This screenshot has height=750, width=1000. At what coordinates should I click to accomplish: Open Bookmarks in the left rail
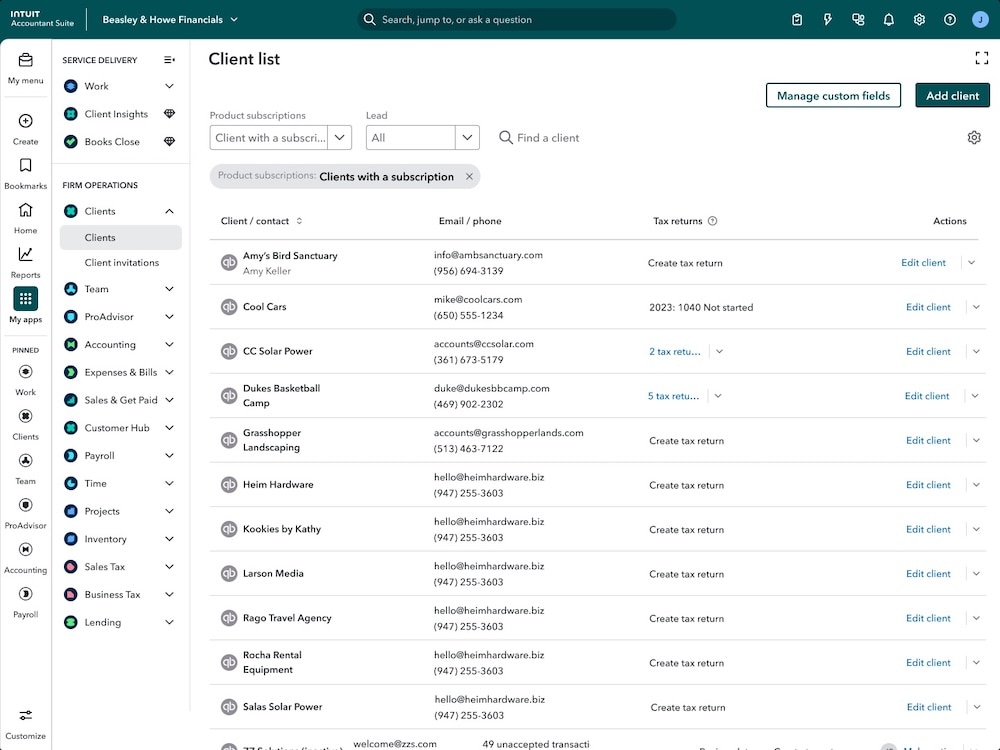24,166
